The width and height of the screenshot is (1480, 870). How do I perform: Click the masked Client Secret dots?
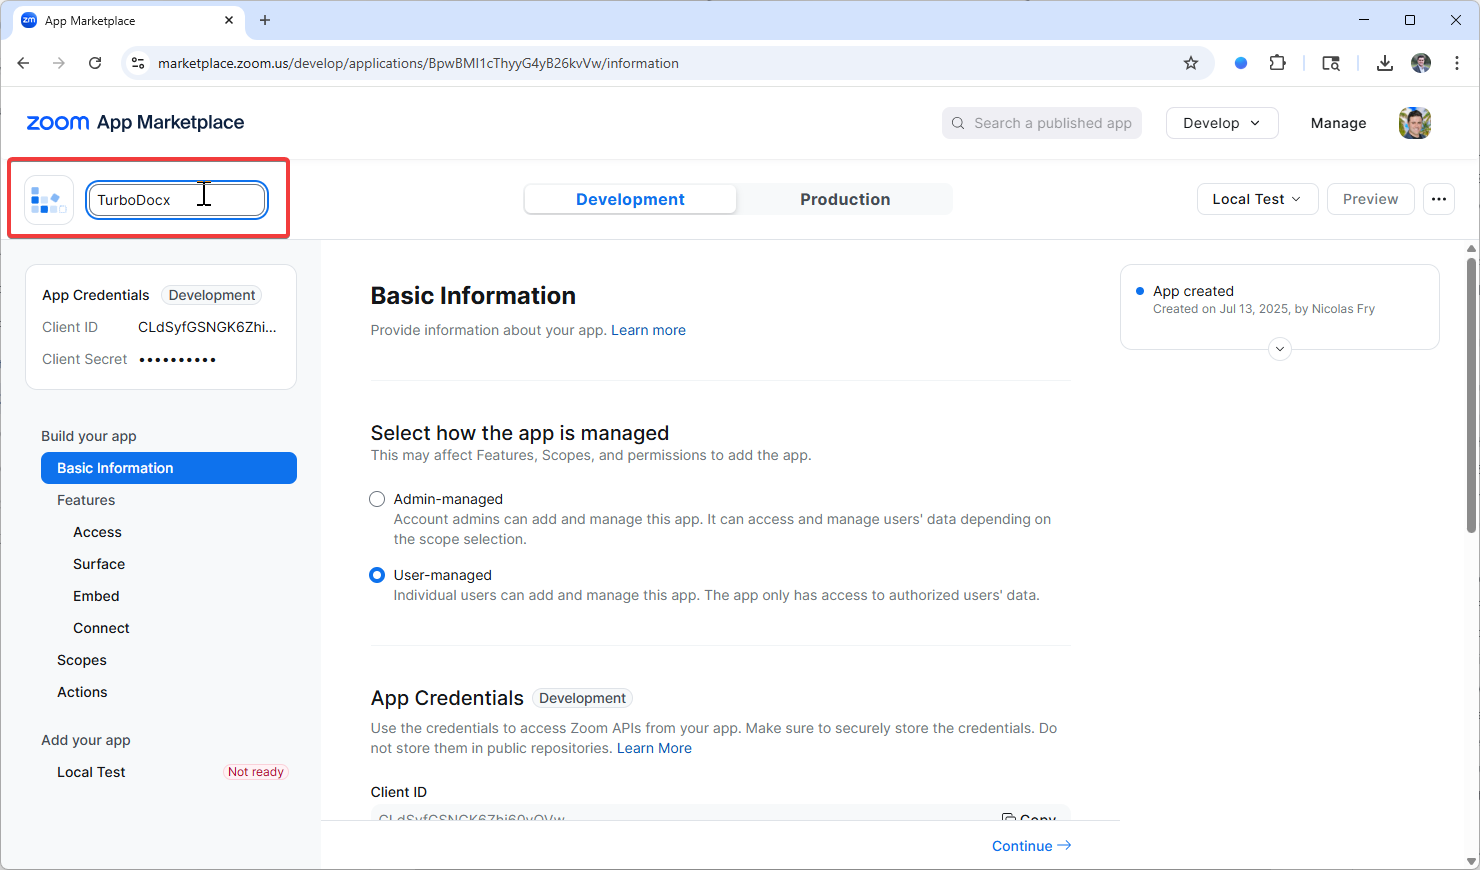(177, 359)
